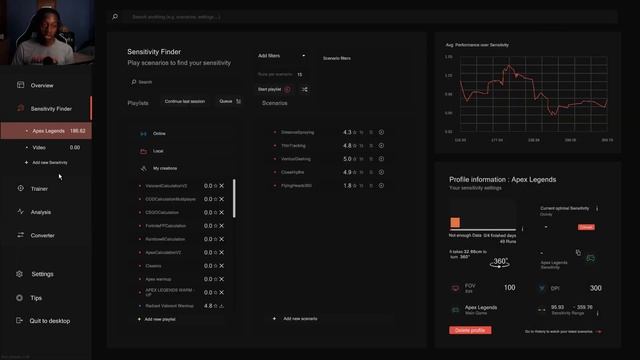Select the FortniteFPCalculation playlist
Screen dimensions: 640x360
click(x=166, y=226)
